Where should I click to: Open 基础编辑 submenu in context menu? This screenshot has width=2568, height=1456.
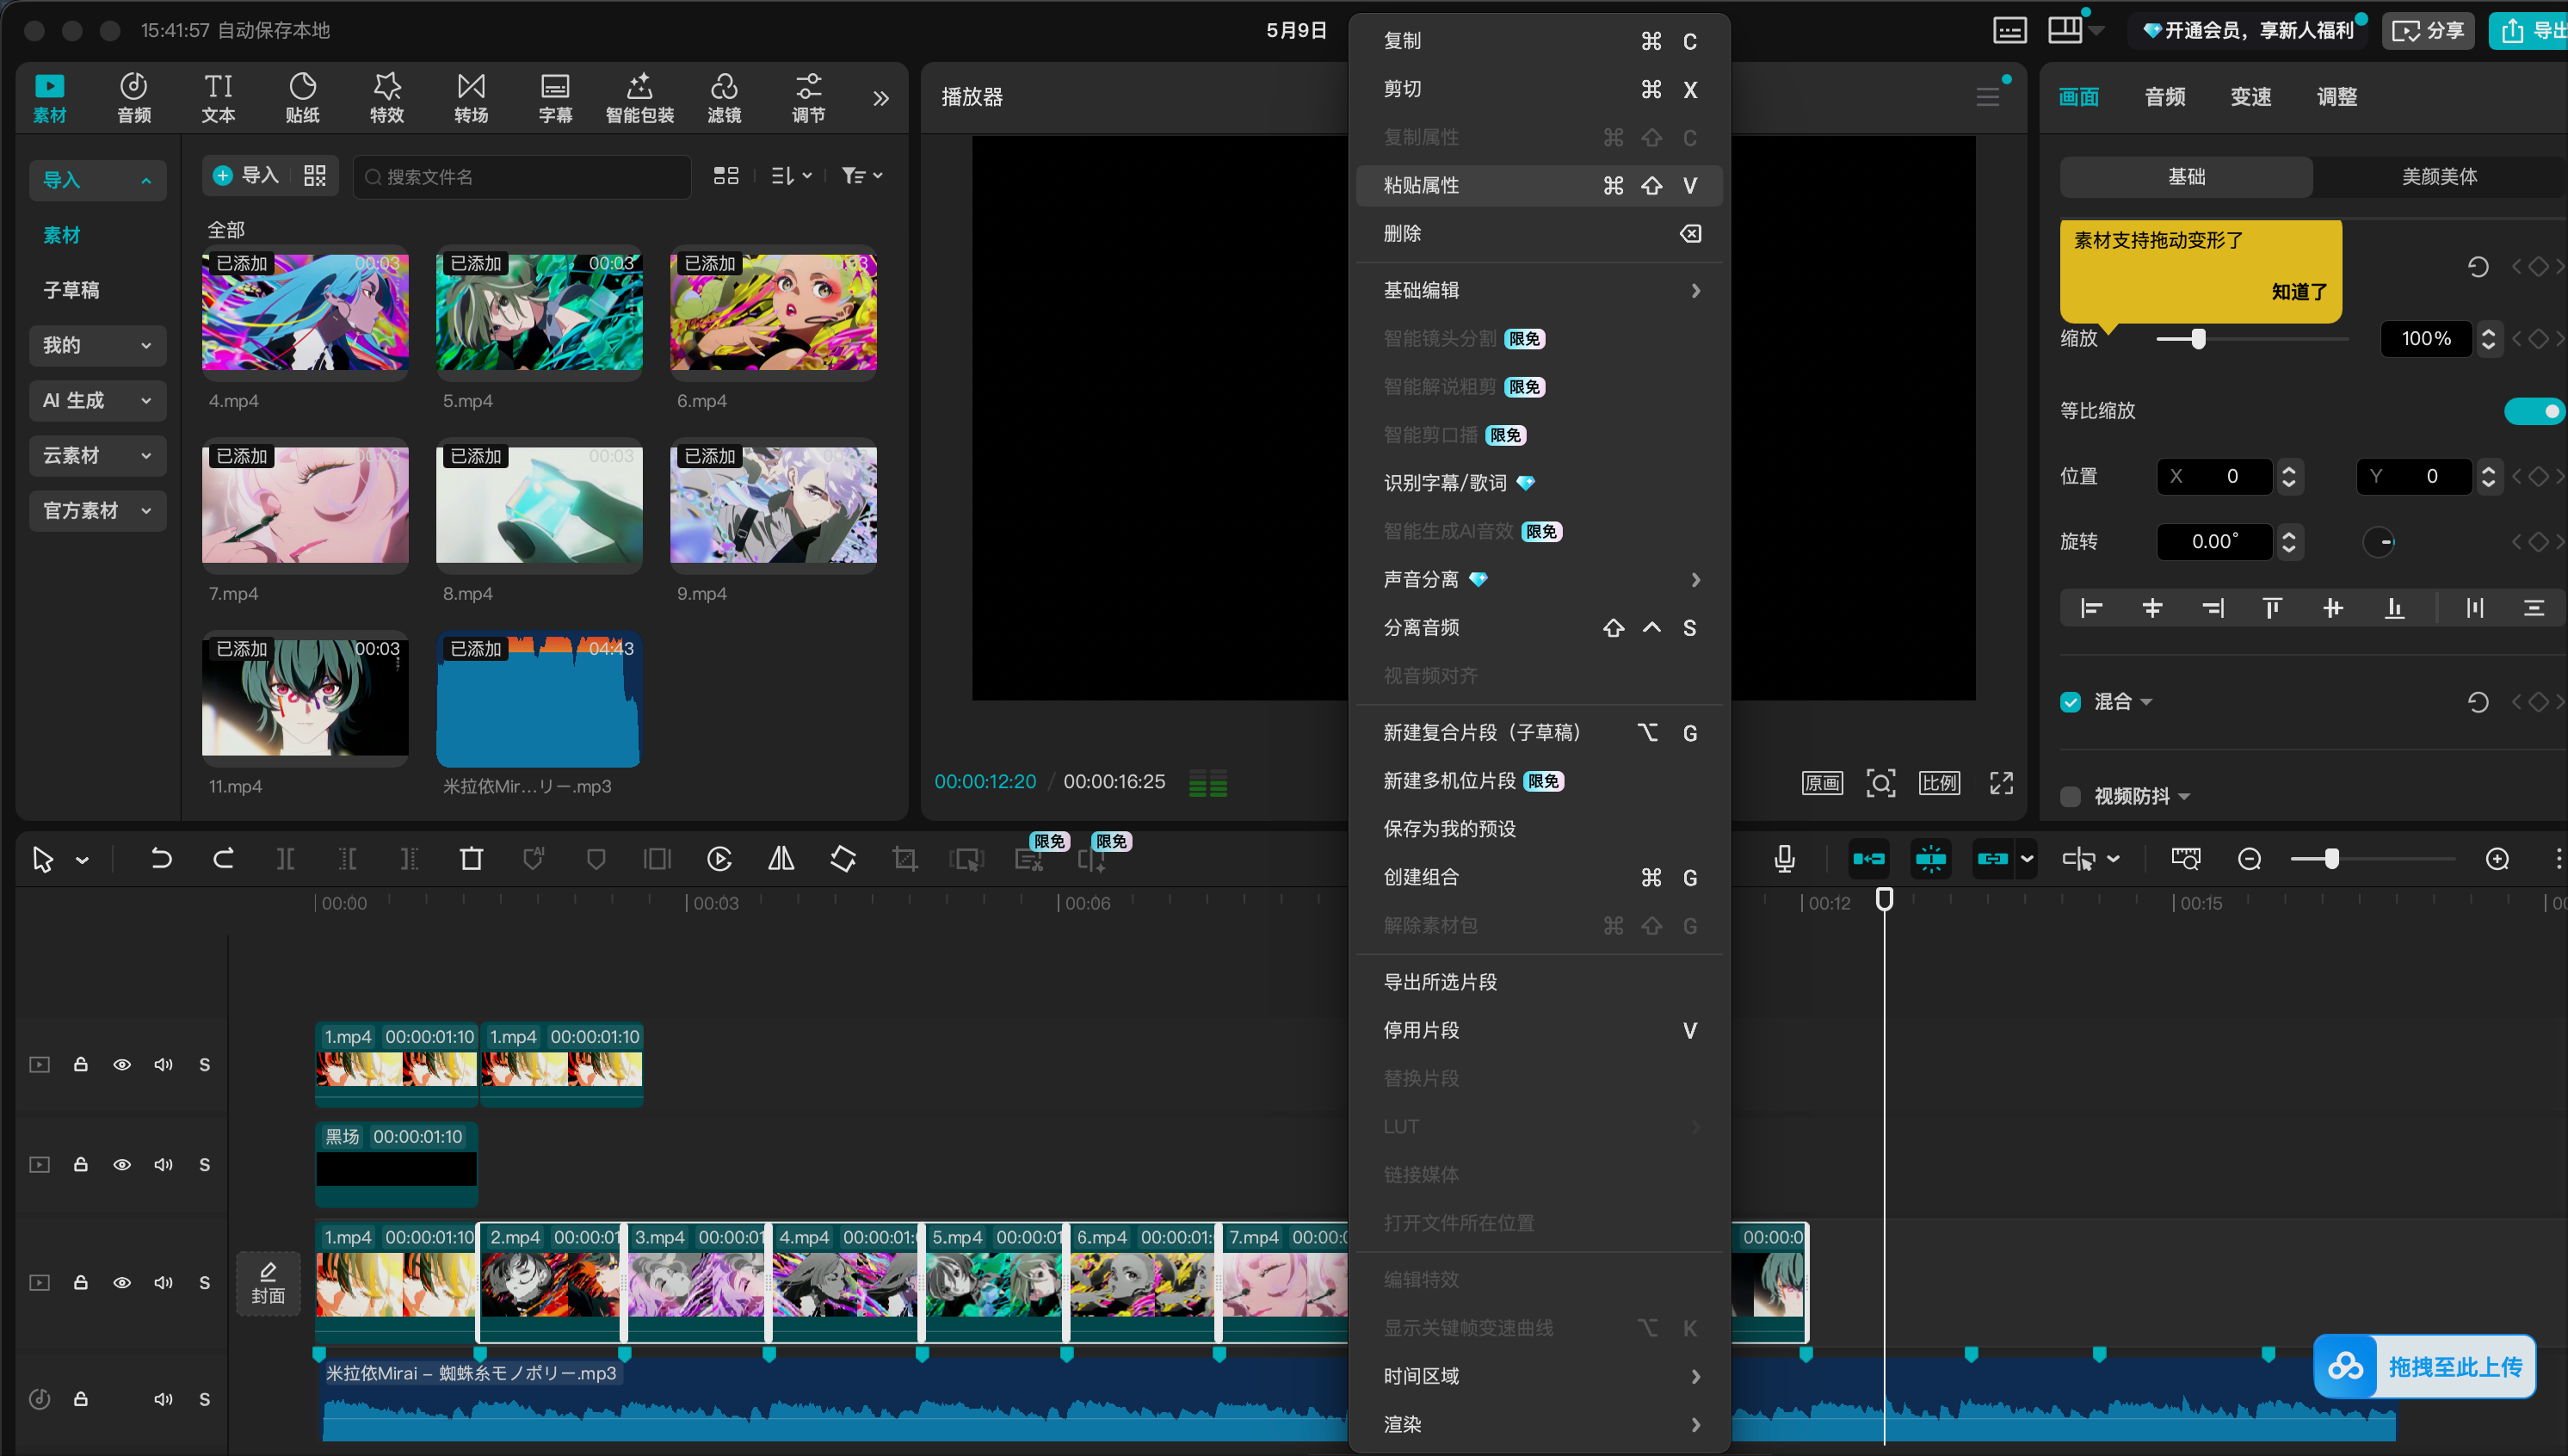pyautogui.click(x=1539, y=290)
